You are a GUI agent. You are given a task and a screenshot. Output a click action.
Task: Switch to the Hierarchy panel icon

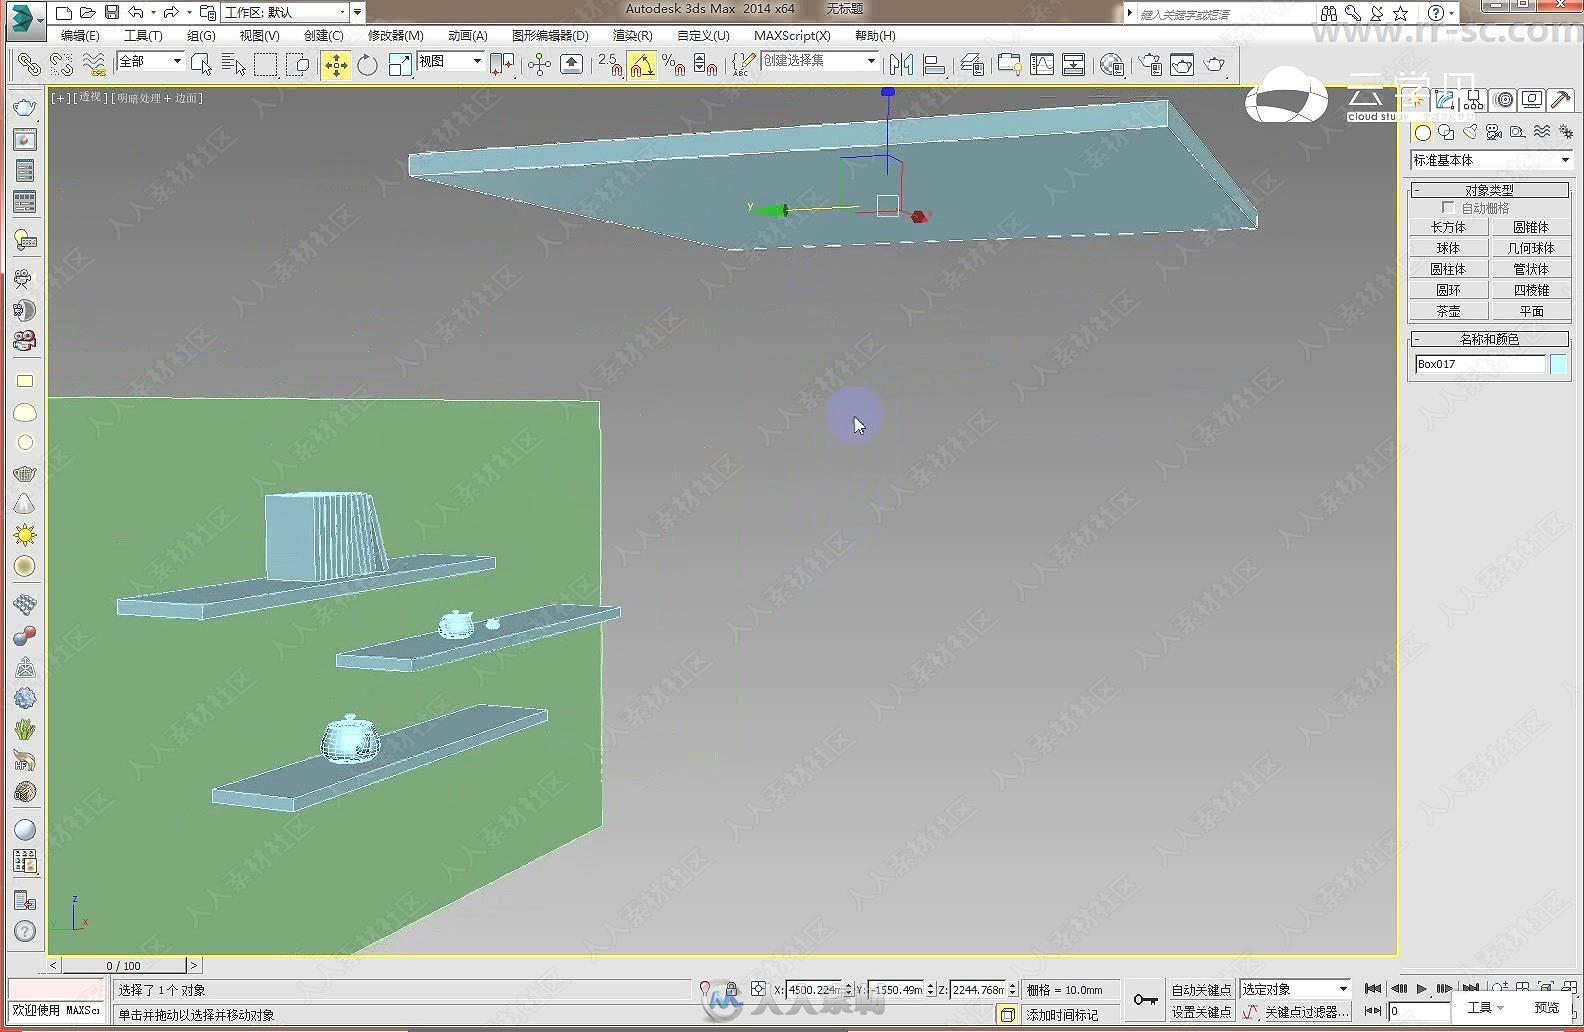tap(1474, 100)
